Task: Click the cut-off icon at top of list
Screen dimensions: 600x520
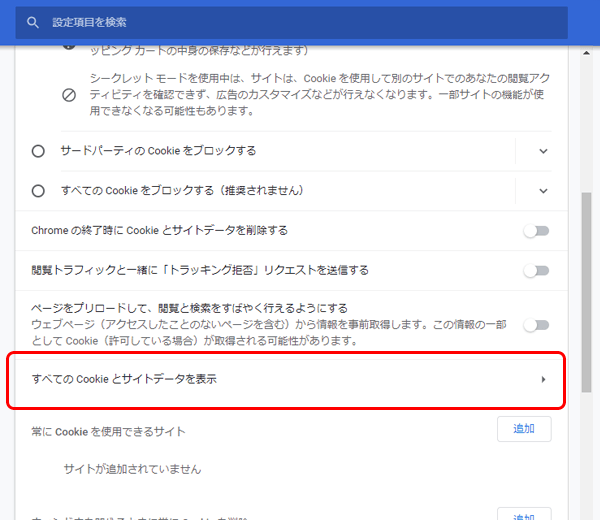Action: click(x=69, y=46)
